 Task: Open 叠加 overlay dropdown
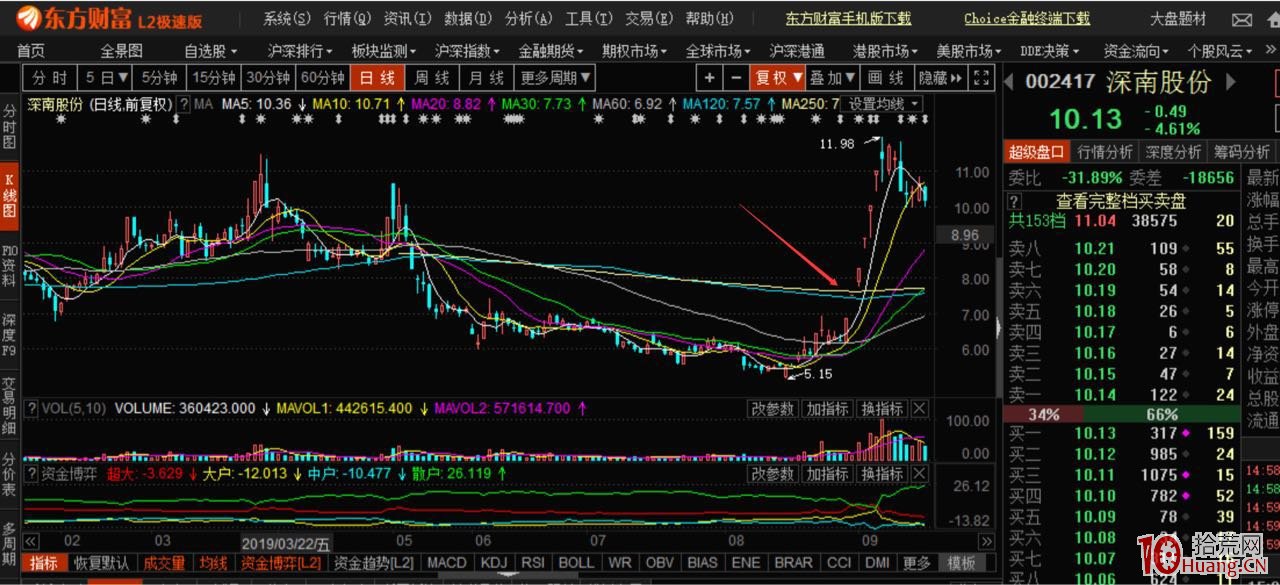[834, 78]
